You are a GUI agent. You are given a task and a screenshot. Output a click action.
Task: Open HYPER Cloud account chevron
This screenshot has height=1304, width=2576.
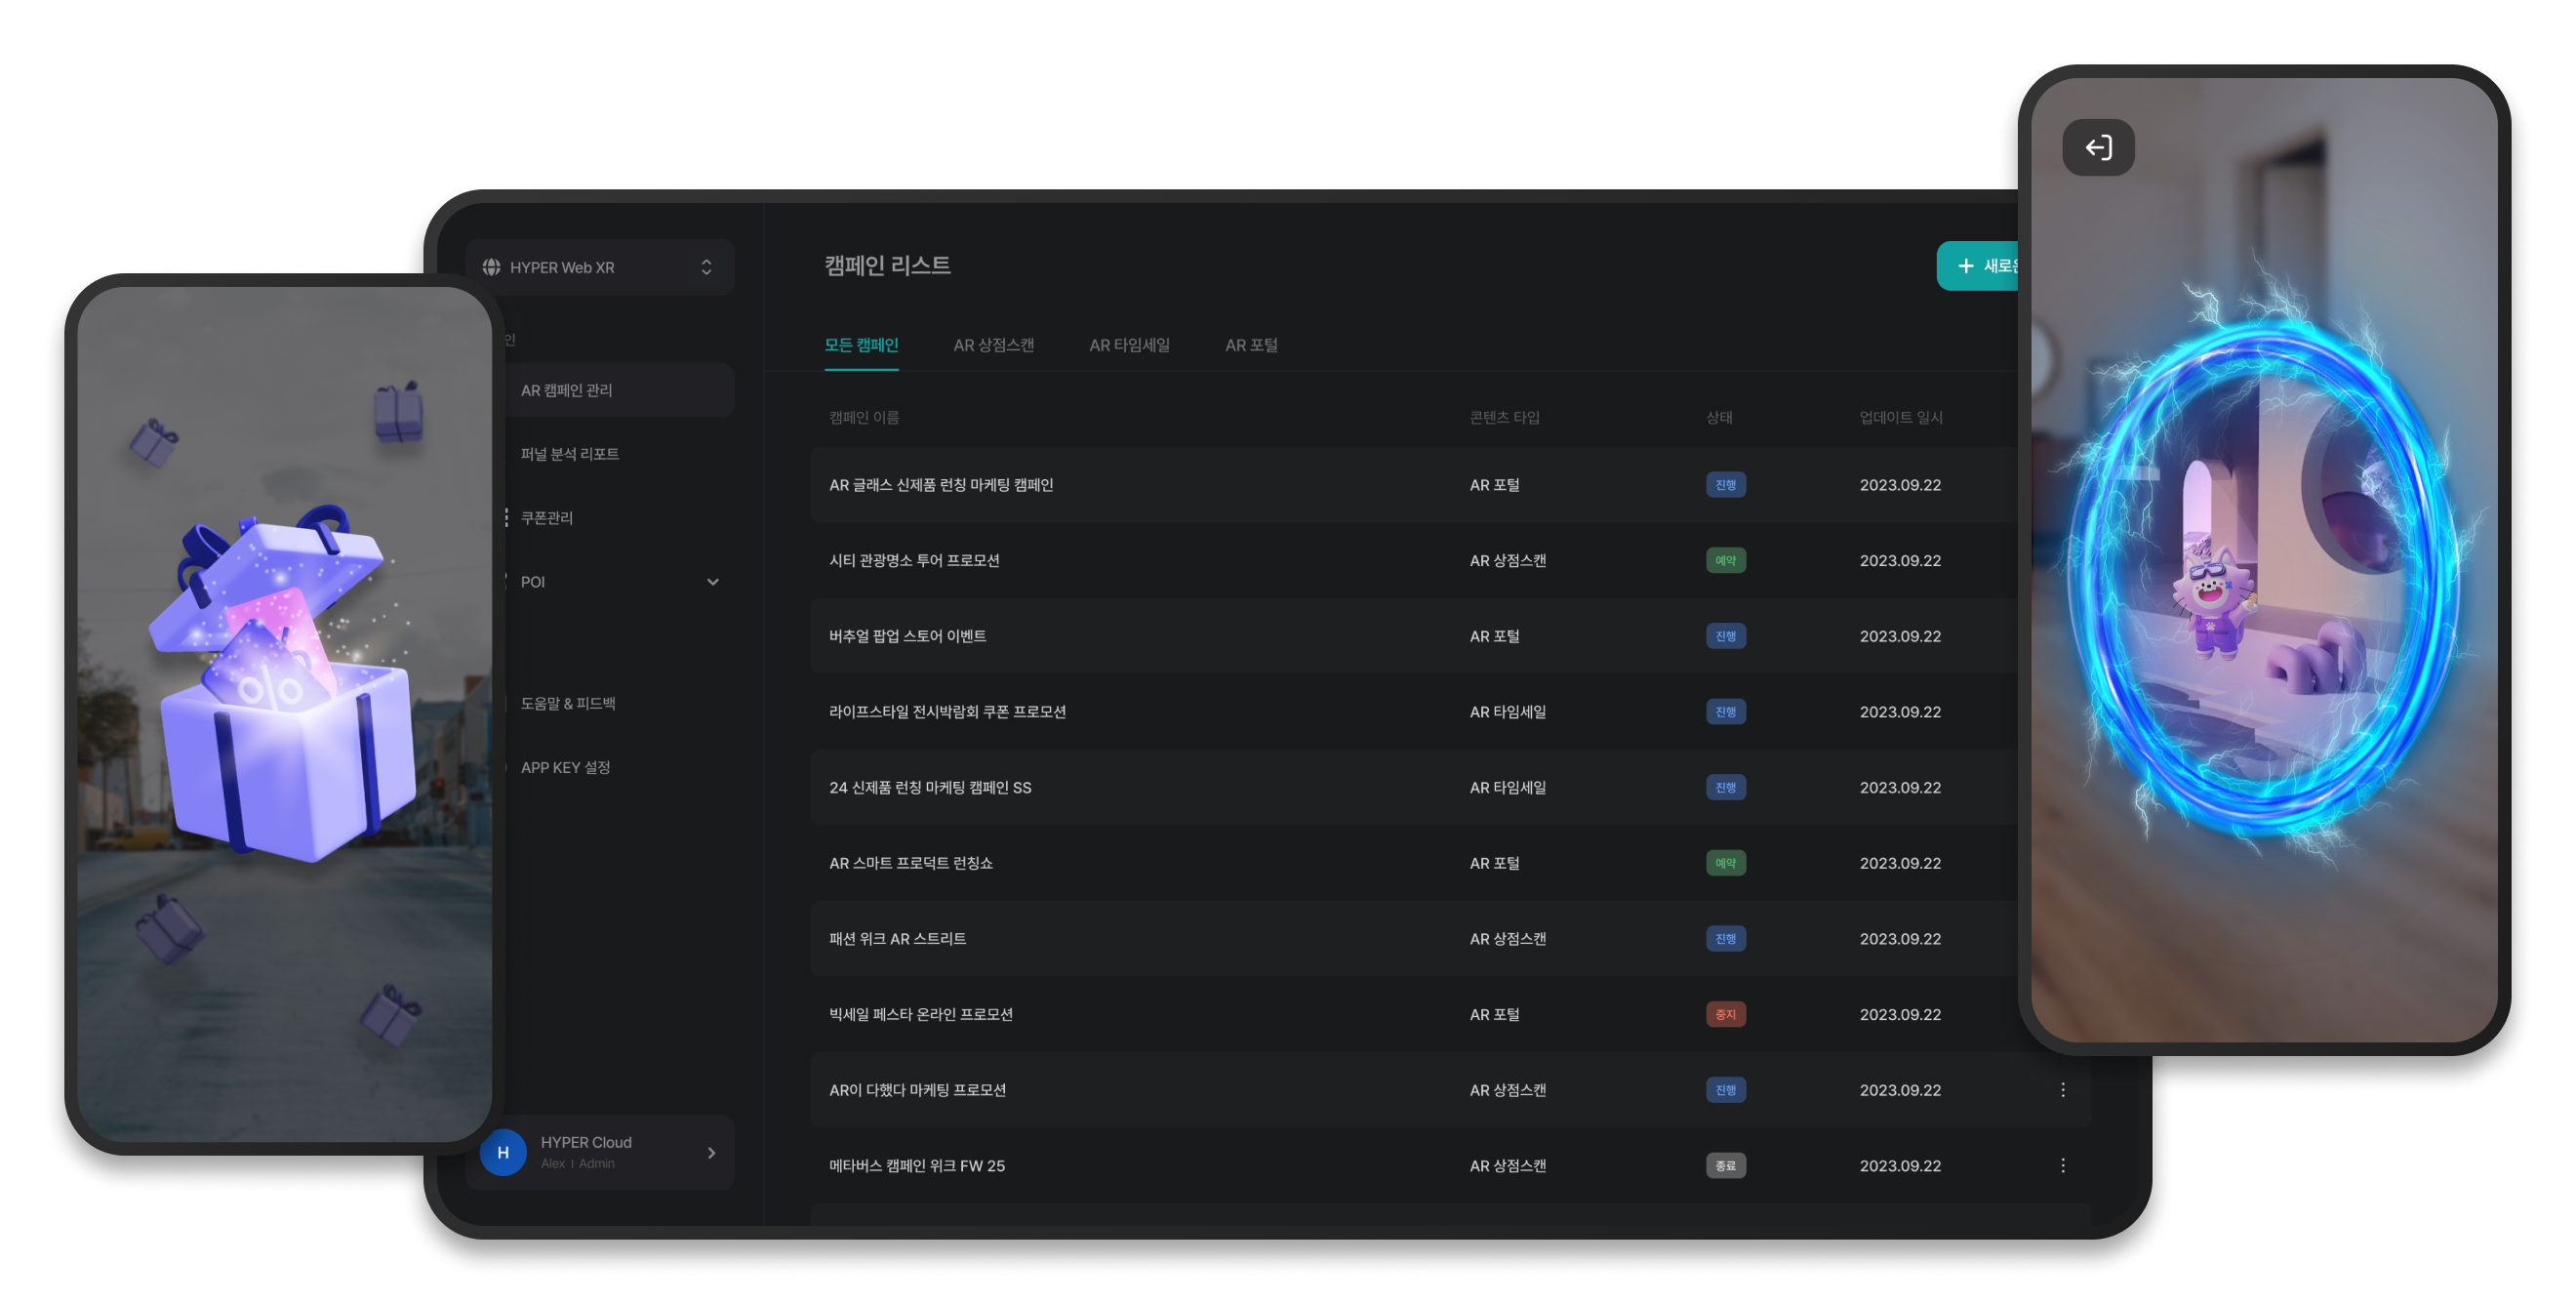tap(711, 1153)
